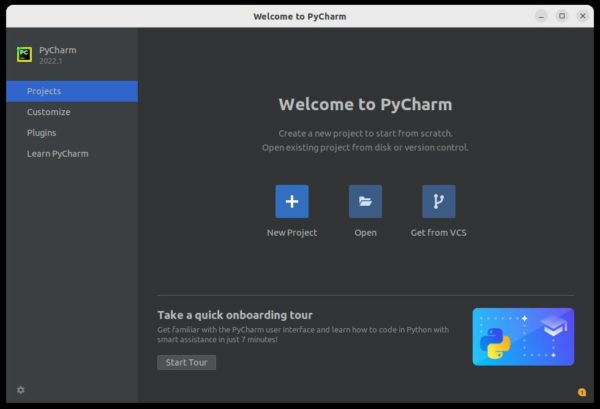Image resolution: width=600 pixels, height=409 pixels.
Task: Click the onboarding tour Python banner image
Action: pos(523,337)
